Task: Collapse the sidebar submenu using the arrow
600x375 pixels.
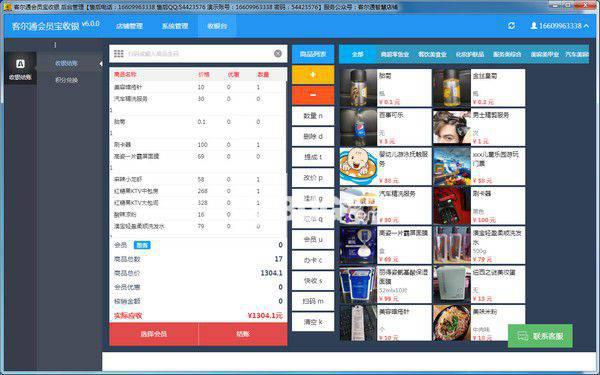Action: (101, 64)
